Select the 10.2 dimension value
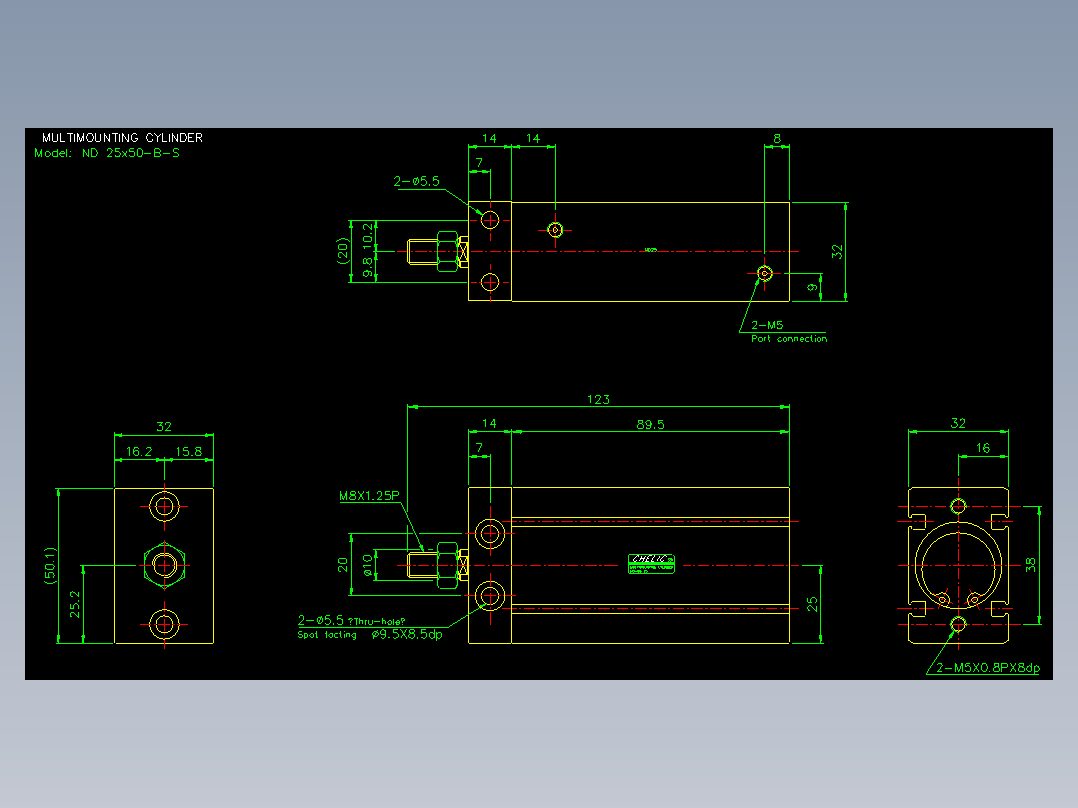 tap(368, 236)
